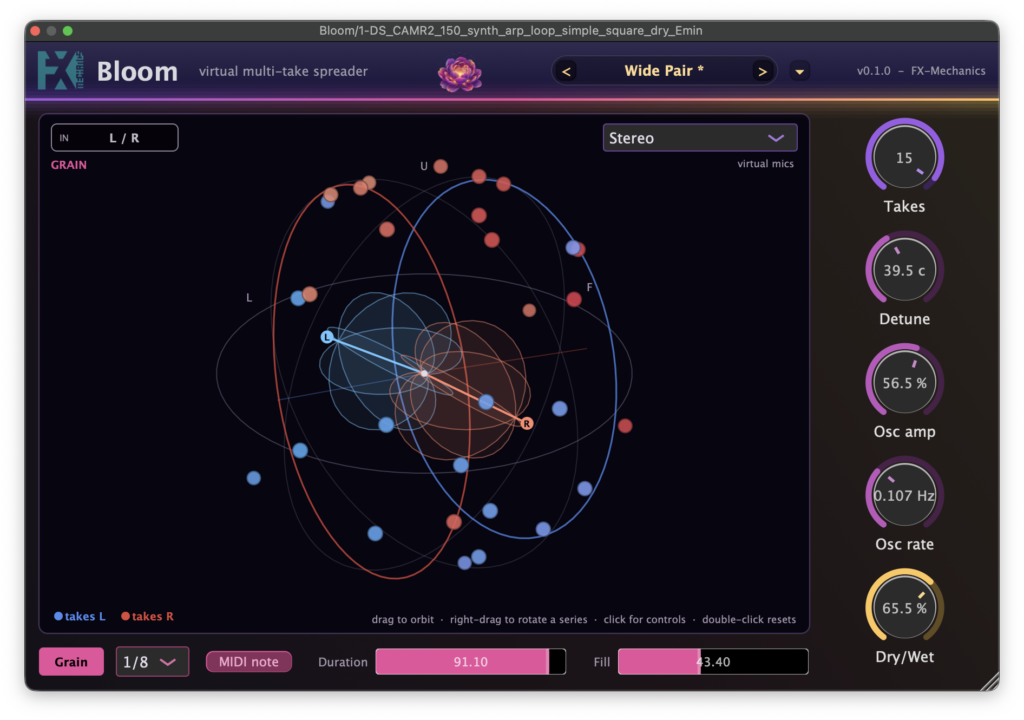Image resolution: width=1024 pixels, height=720 pixels.
Task: Go to previous preset with left arrow
Action: click(x=566, y=71)
